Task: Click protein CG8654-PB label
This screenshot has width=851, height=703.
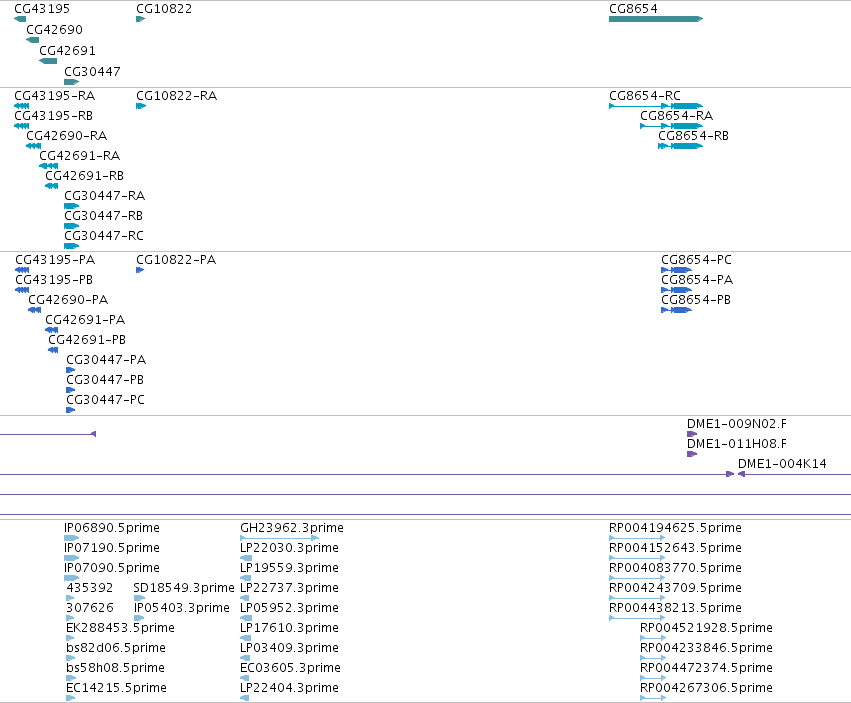Action: click(696, 300)
